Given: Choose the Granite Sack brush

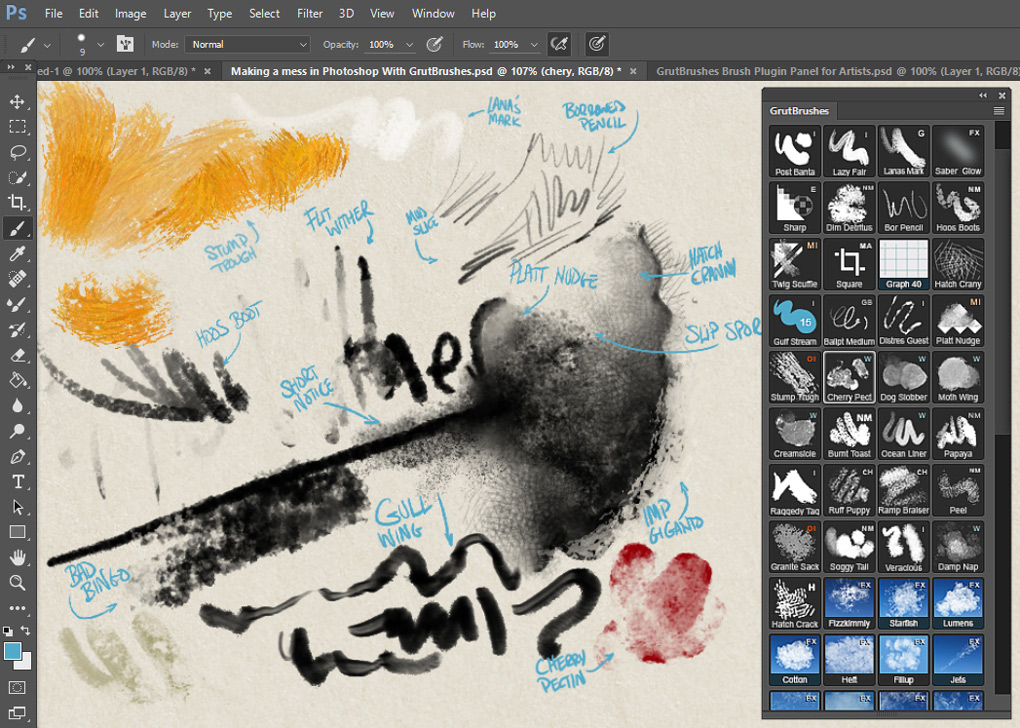Looking at the screenshot, I should click(794, 547).
